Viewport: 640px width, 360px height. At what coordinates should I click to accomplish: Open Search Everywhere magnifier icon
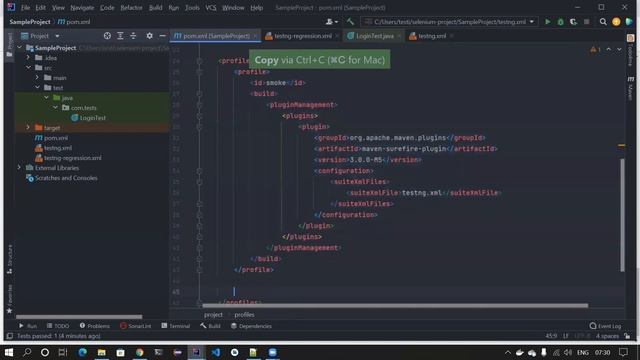coord(603,22)
